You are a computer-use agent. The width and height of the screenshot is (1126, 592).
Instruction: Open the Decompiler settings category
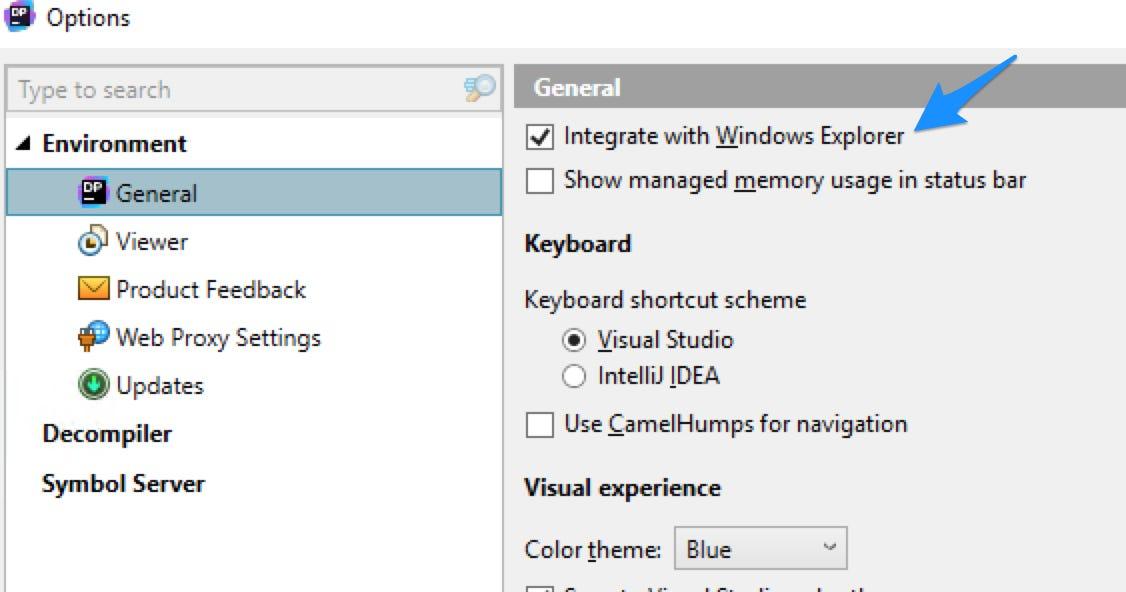coord(106,433)
